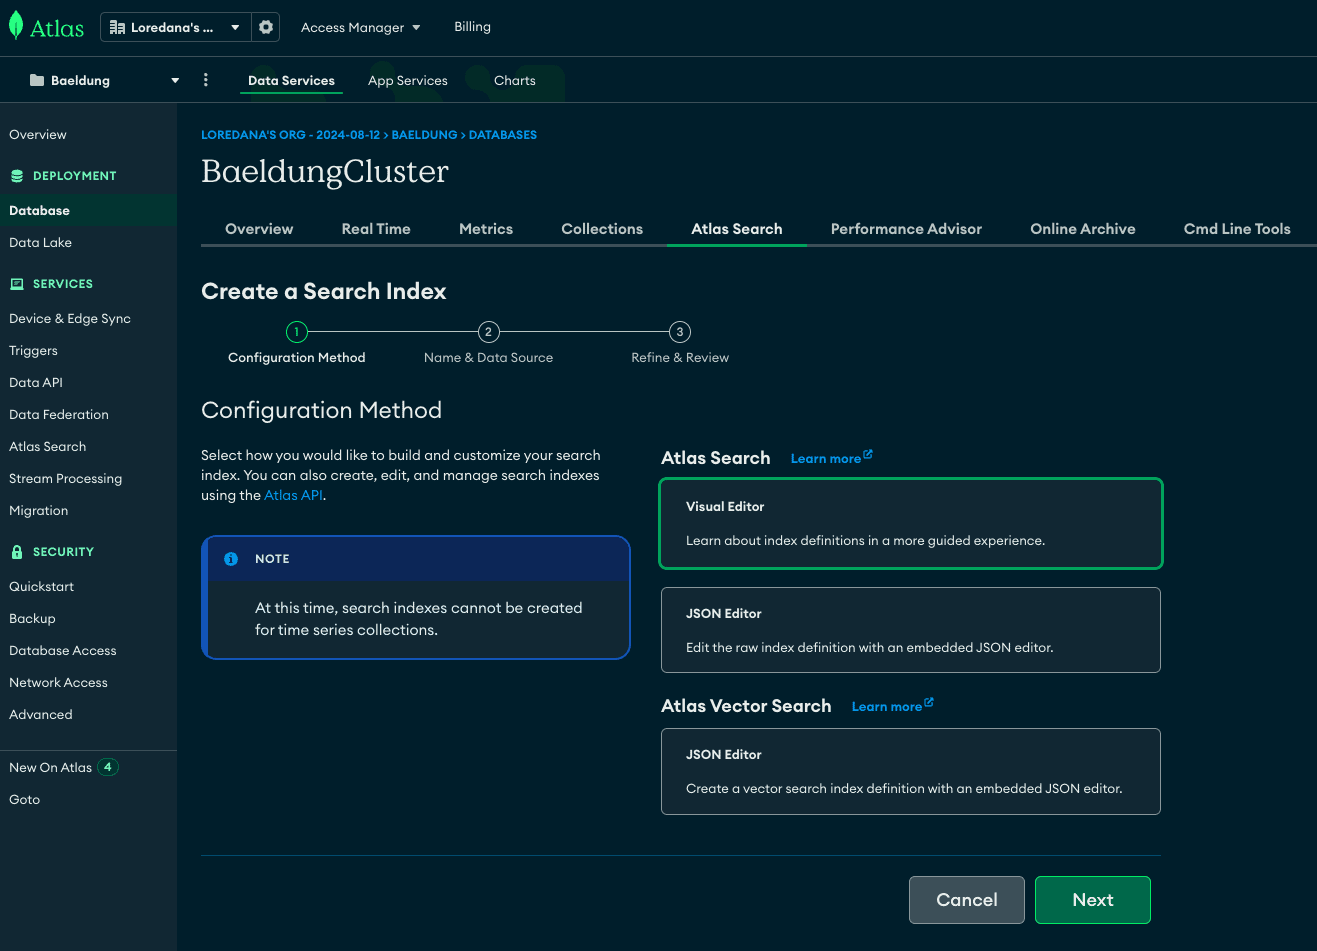Open New On Atlas in sidebar
Screen dimensions: 1317x951
(50, 768)
